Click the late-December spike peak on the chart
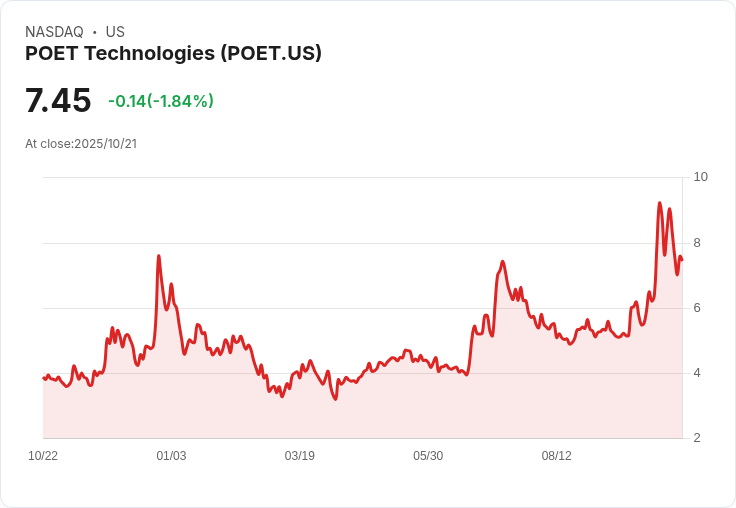The image size is (736, 508). [x=158, y=256]
